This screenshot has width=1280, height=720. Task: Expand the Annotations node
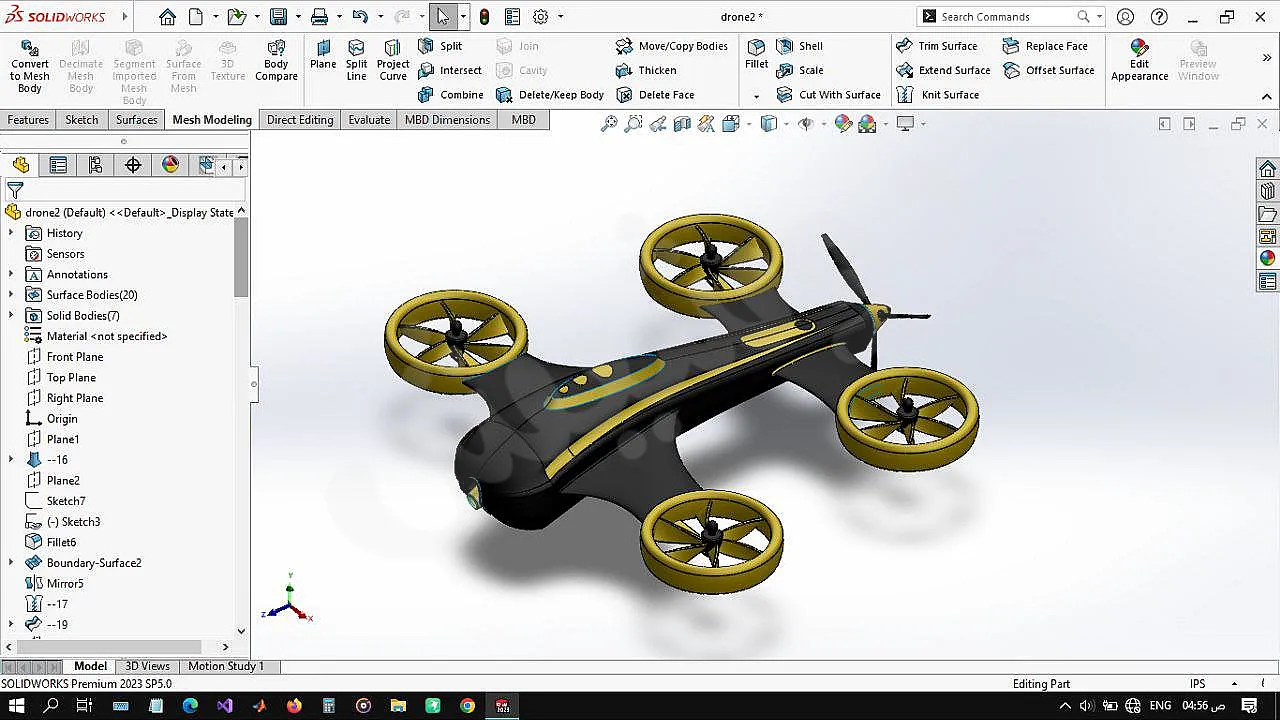pyautogui.click(x=11, y=274)
